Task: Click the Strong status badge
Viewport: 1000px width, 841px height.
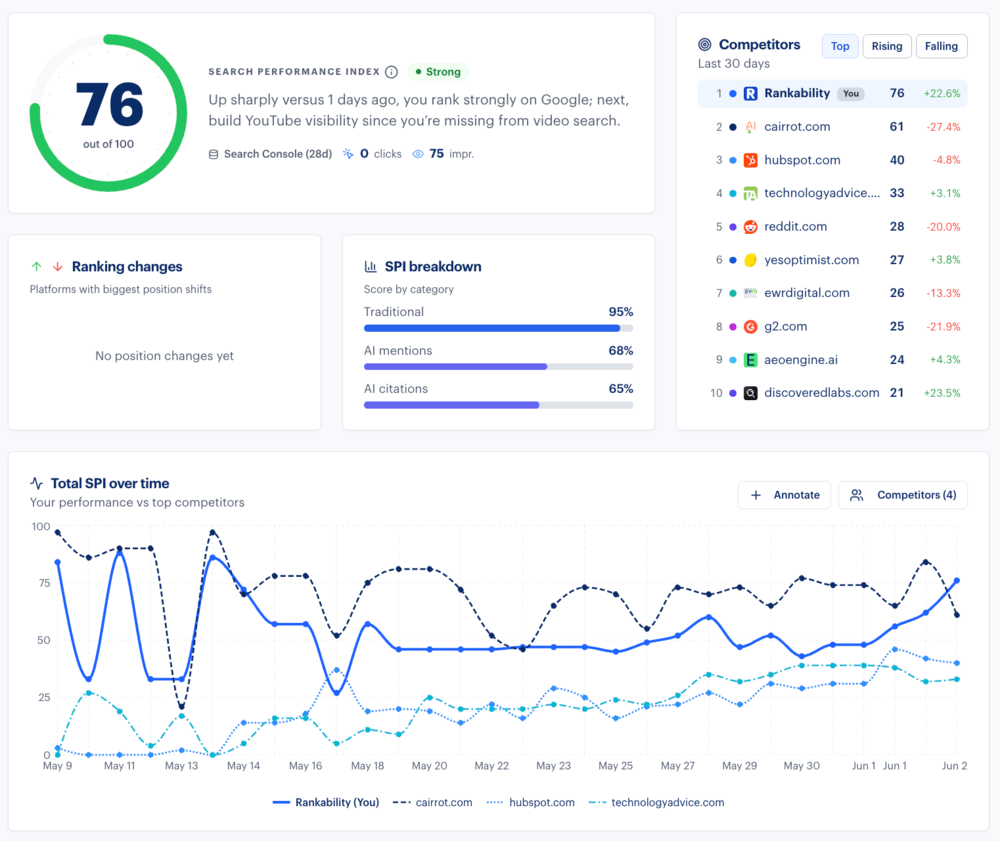Action: 438,72
